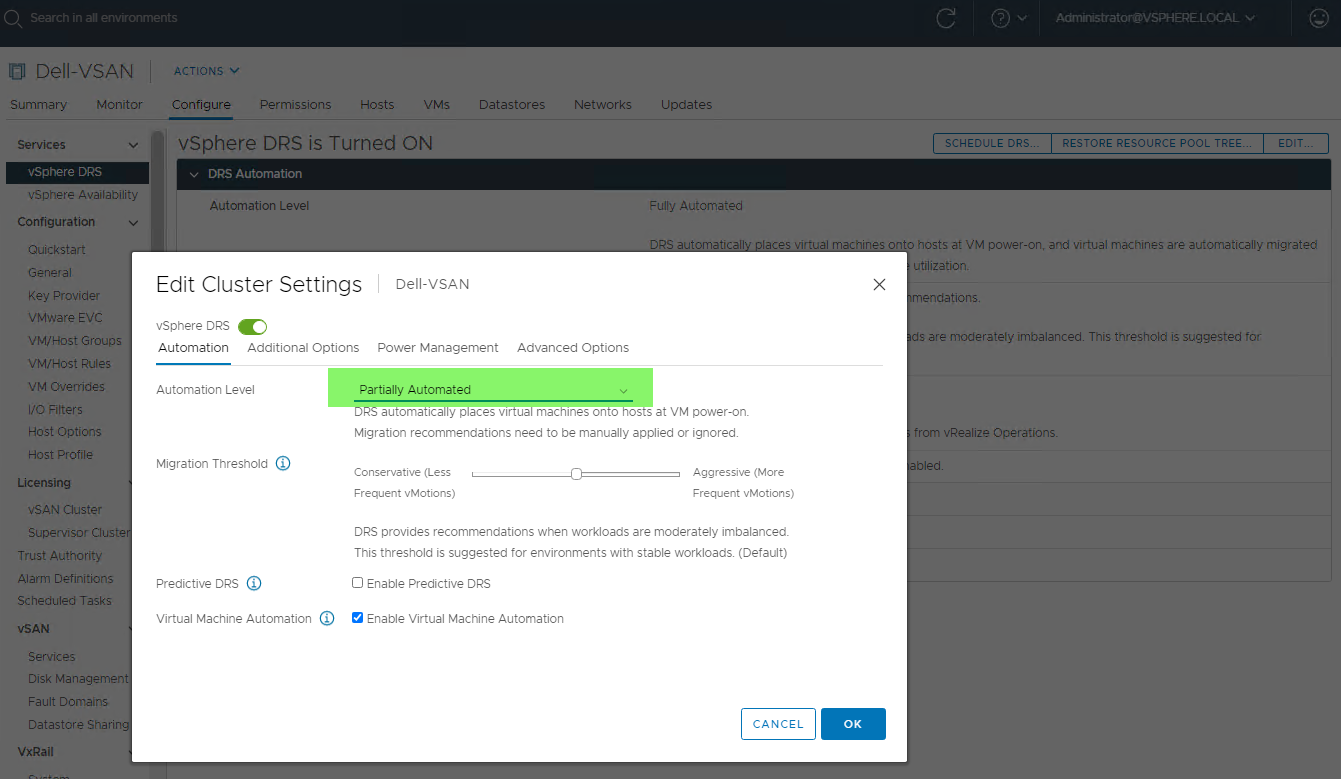Click the Virtual Machine Automation info icon
The width and height of the screenshot is (1341, 779).
coord(327,618)
